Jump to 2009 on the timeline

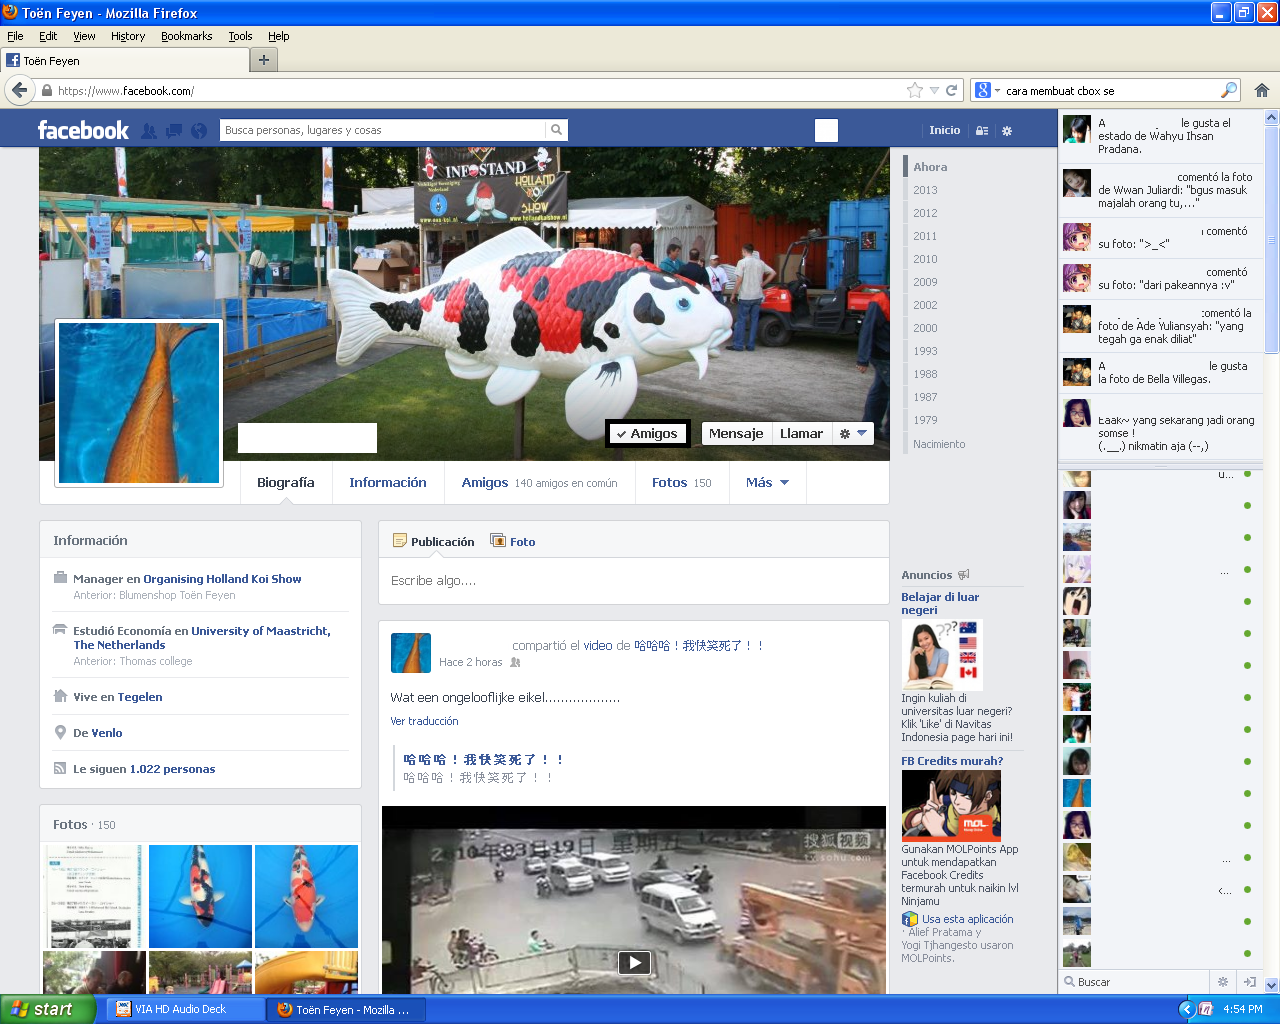[x=925, y=282]
